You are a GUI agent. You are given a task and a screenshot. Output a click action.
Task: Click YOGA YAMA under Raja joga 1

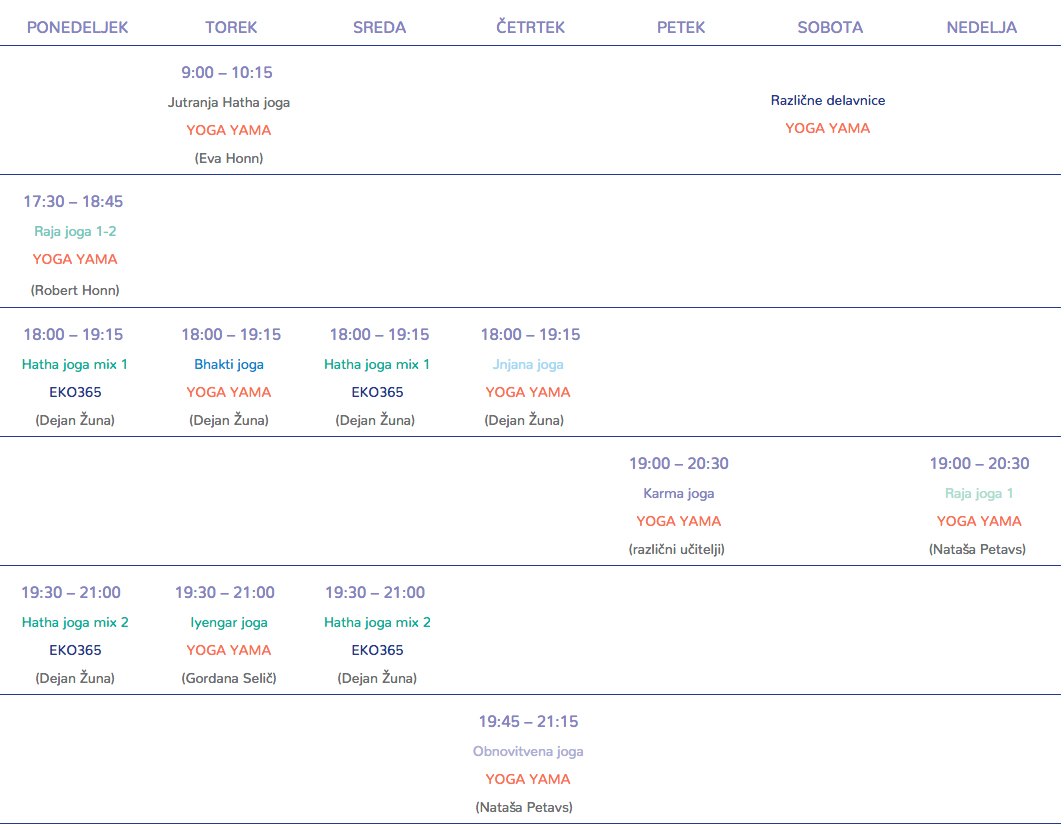pos(979,522)
